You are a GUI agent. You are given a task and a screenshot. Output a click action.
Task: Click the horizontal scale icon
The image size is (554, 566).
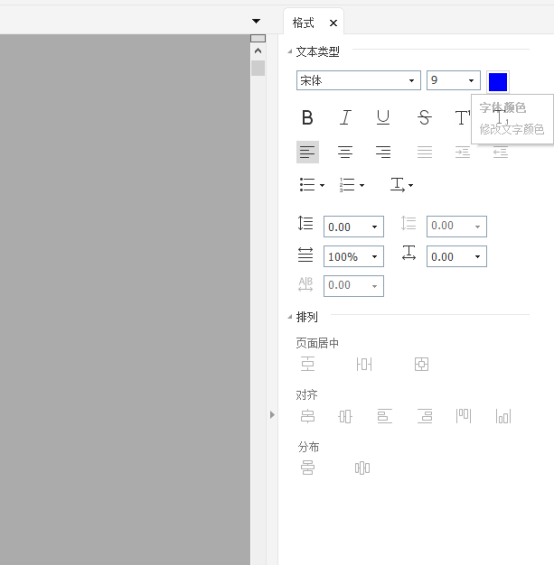click(305, 254)
